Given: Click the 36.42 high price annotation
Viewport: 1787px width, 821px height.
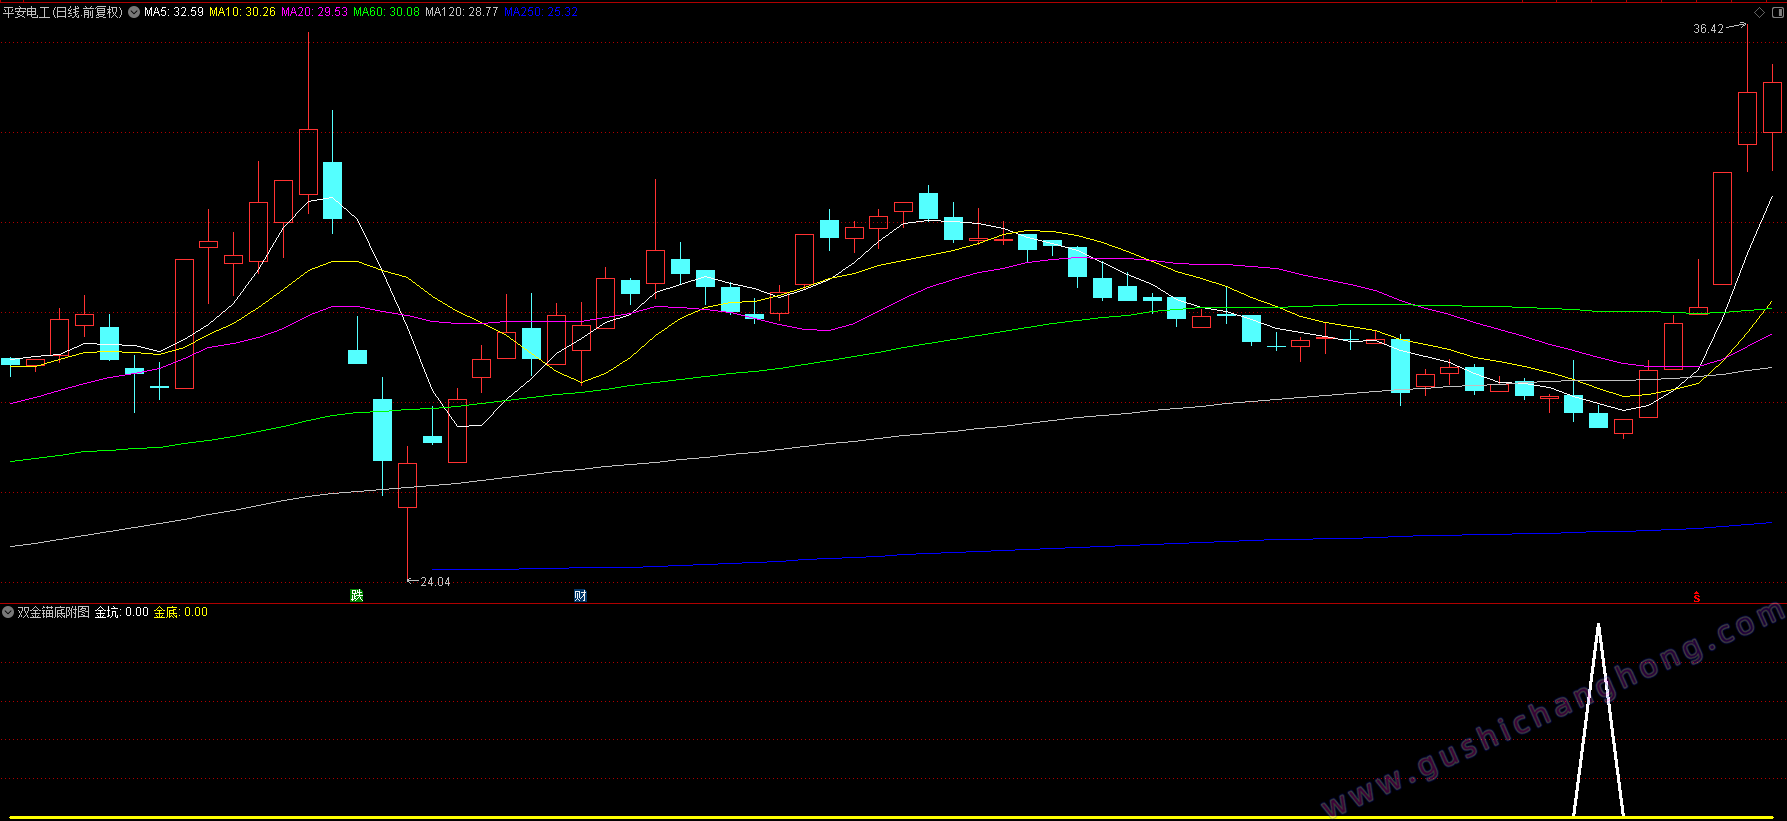Looking at the screenshot, I should (1708, 29).
